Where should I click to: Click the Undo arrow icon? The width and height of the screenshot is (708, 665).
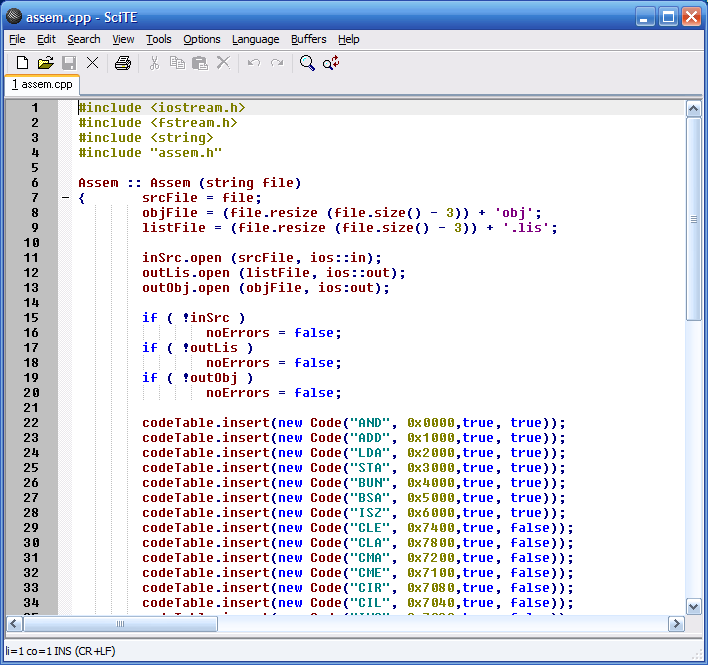[254, 63]
